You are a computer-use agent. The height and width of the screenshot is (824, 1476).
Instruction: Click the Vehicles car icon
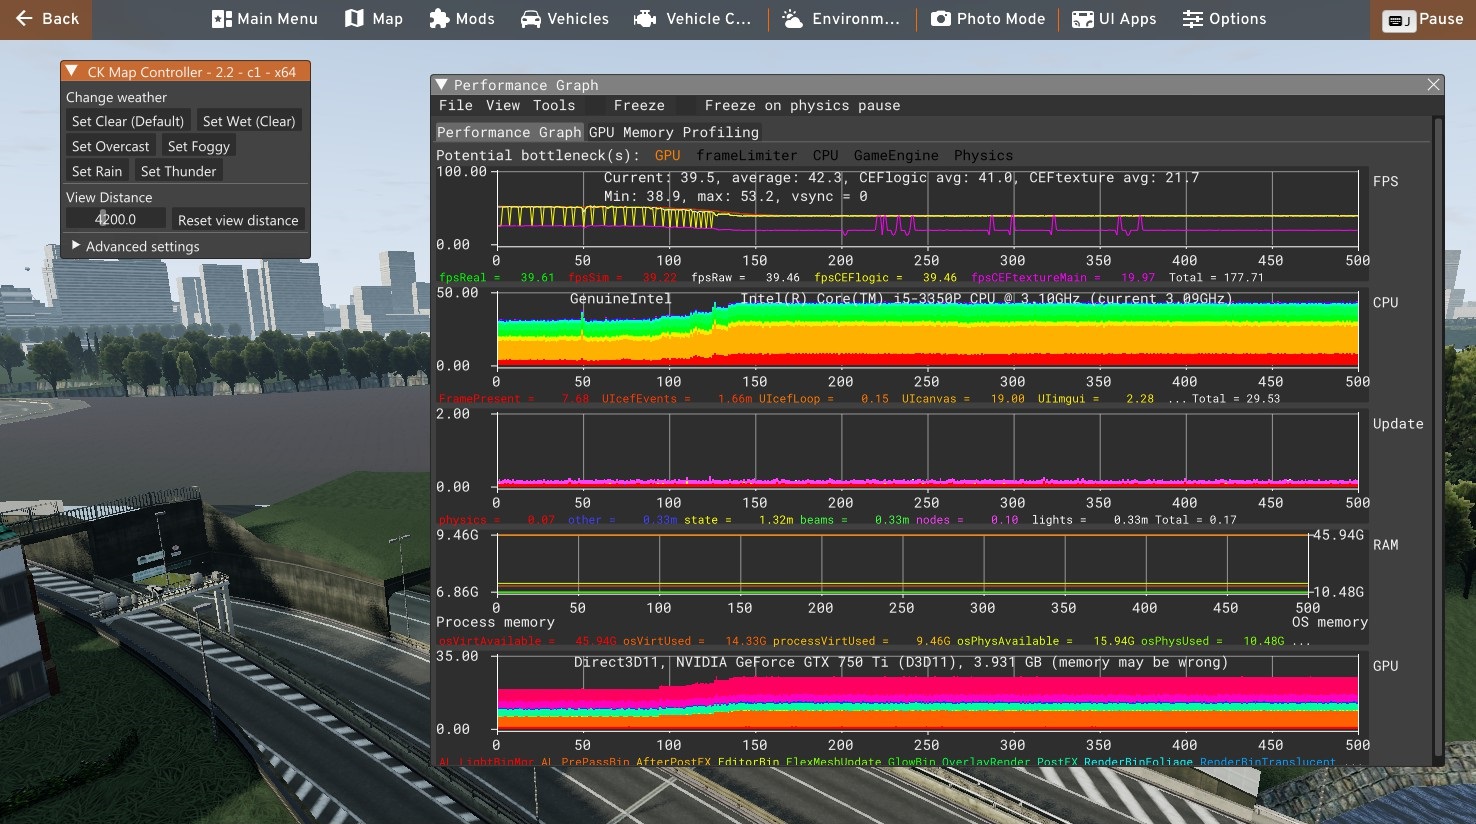coord(531,19)
